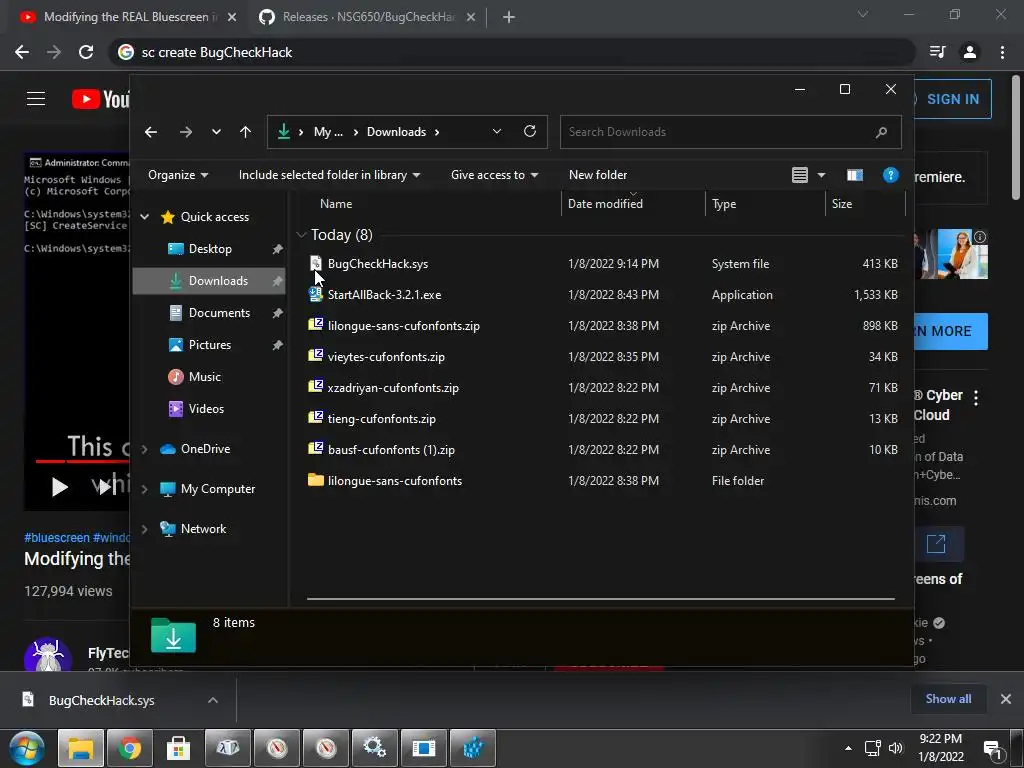Open volume control in system tray
The height and width of the screenshot is (768, 1024).
896,748
